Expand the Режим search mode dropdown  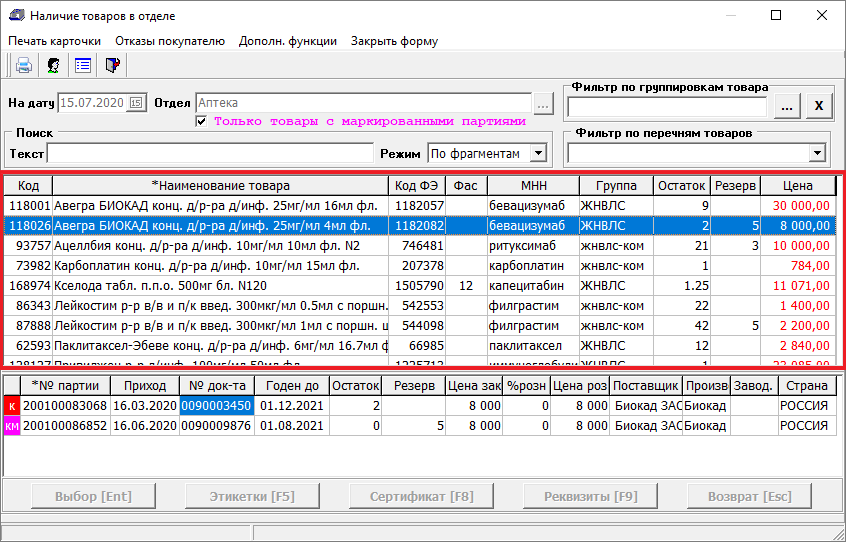[x=538, y=153]
